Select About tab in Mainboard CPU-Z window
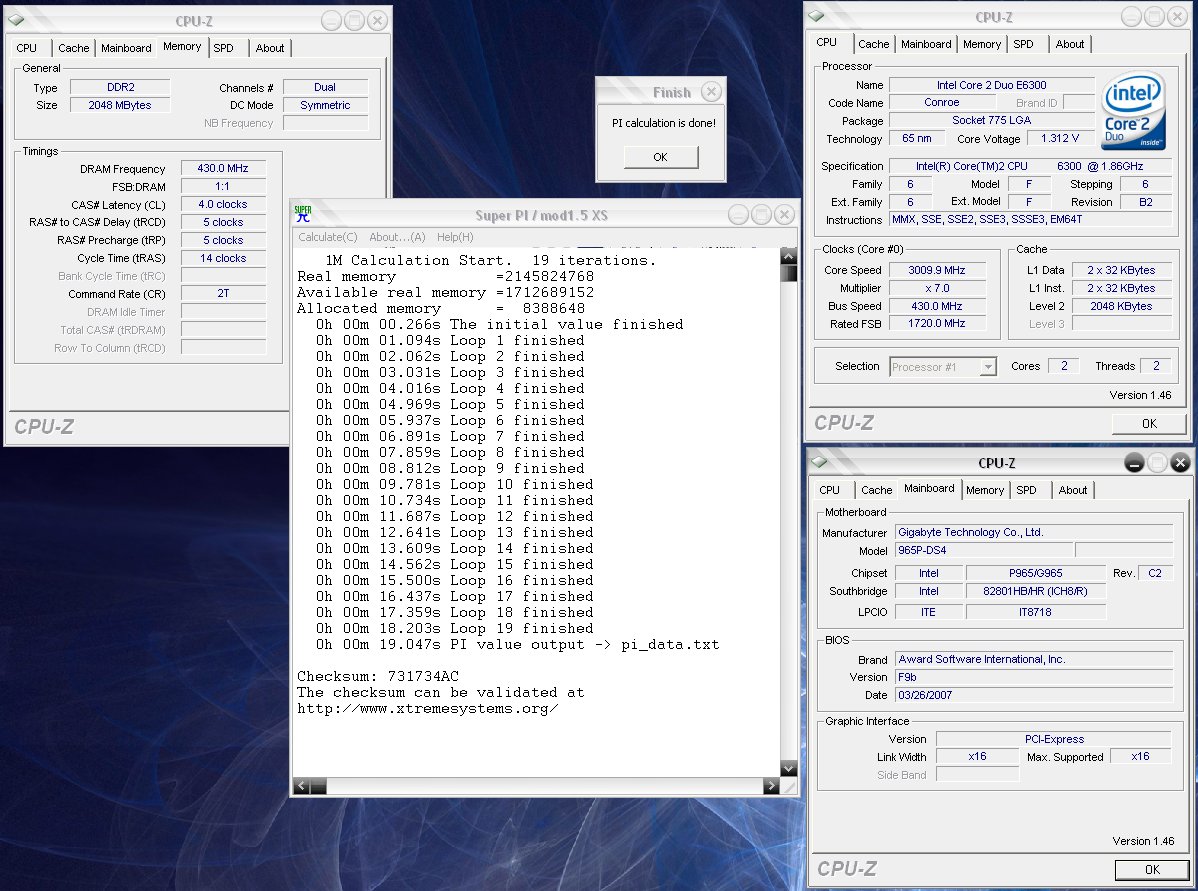The image size is (1198, 891). pos(1073,490)
